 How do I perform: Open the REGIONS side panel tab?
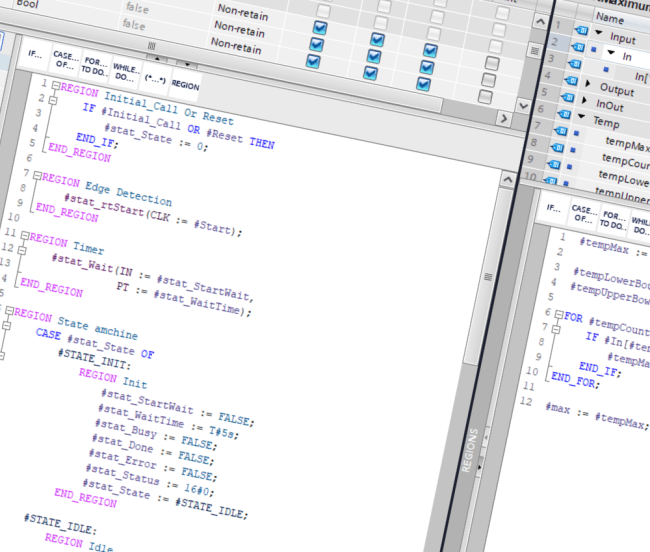[x=470, y=450]
